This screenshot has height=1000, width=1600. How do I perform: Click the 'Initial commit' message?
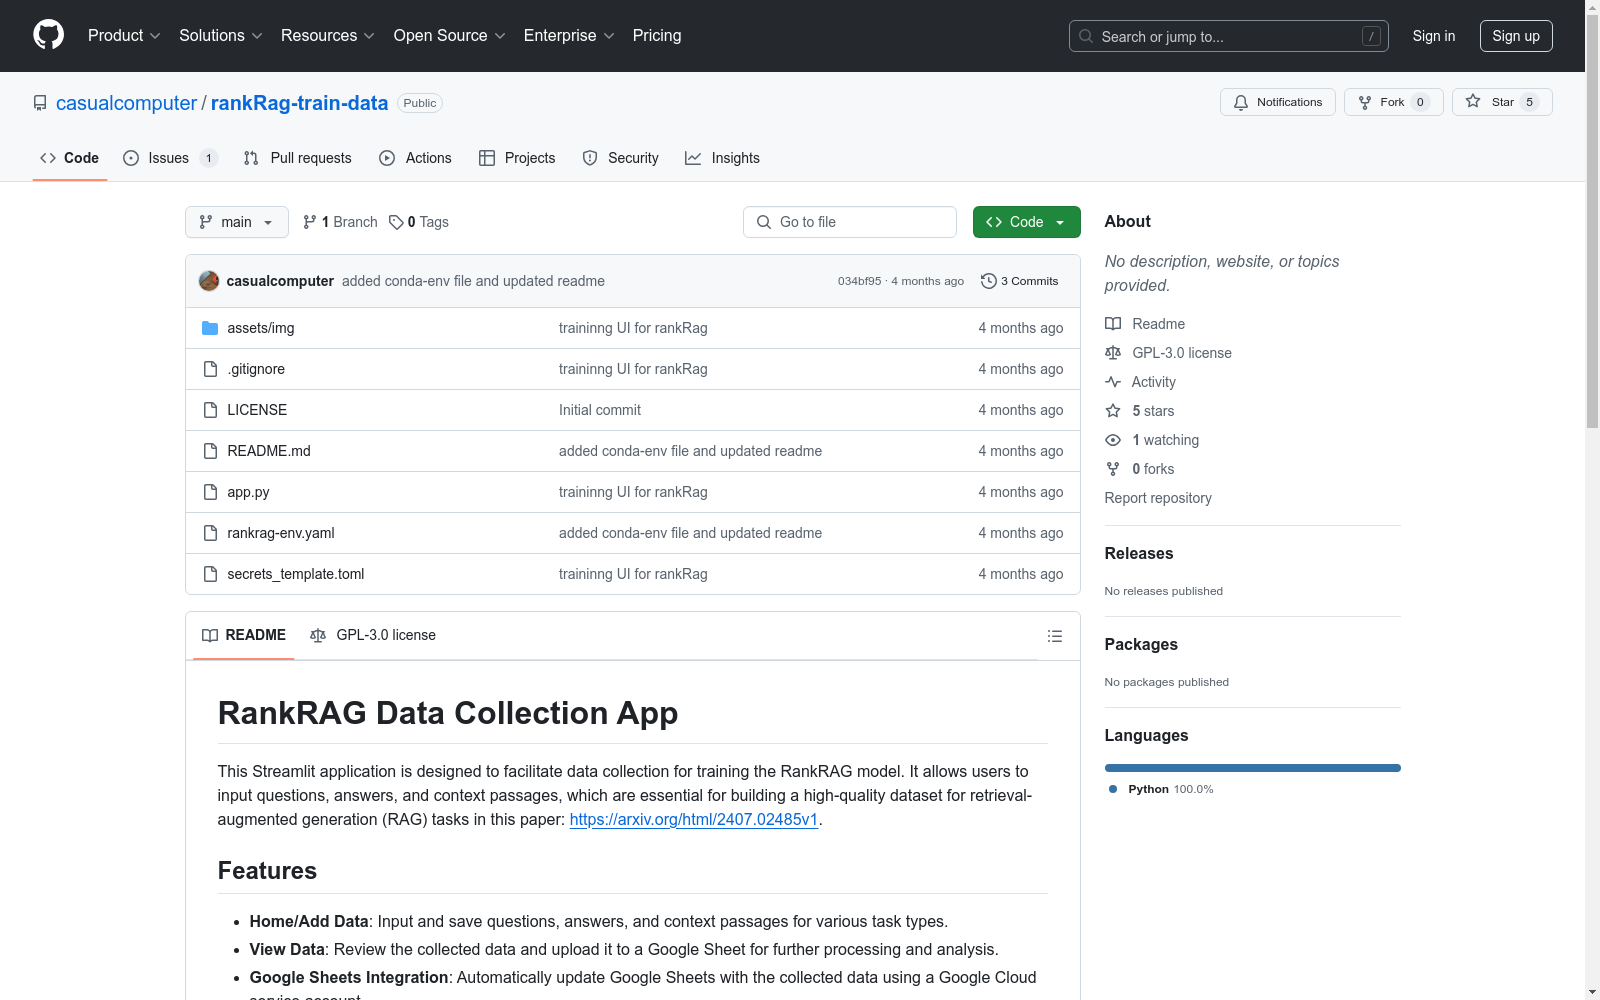(x=600, y=410)
